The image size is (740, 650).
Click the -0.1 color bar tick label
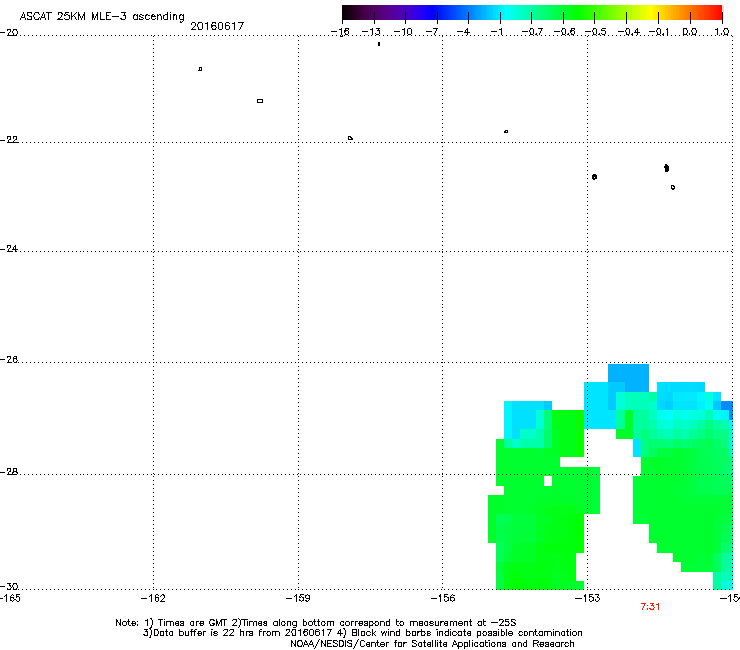point(659,32)
